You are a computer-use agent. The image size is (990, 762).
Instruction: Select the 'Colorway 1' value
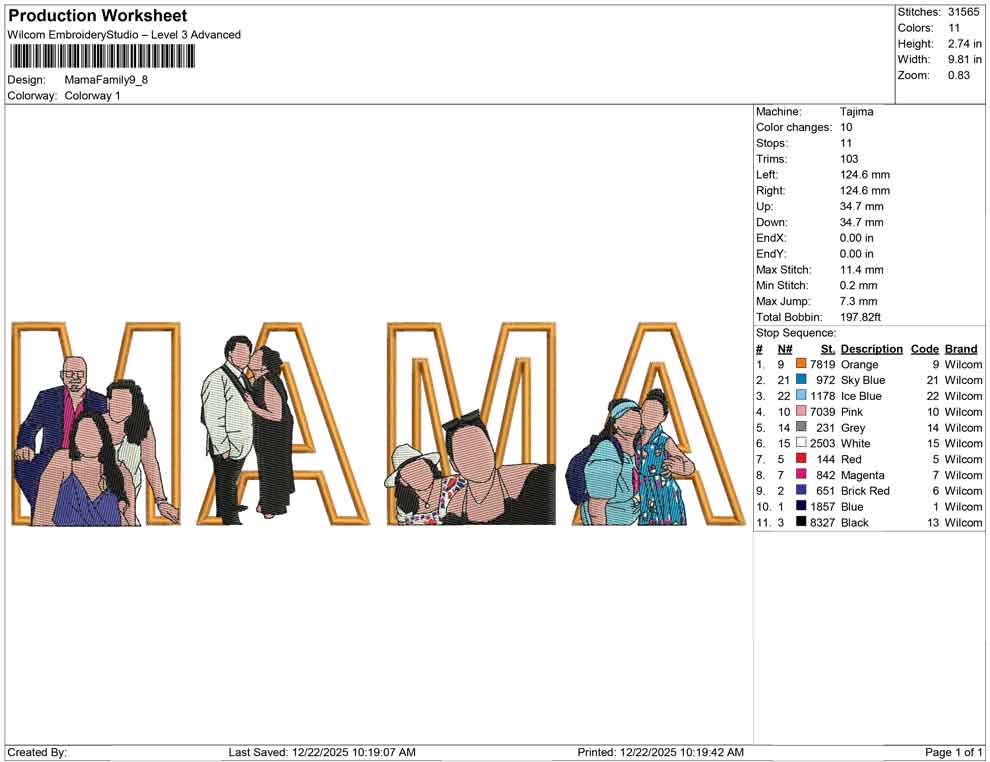(x=92, y=95)
